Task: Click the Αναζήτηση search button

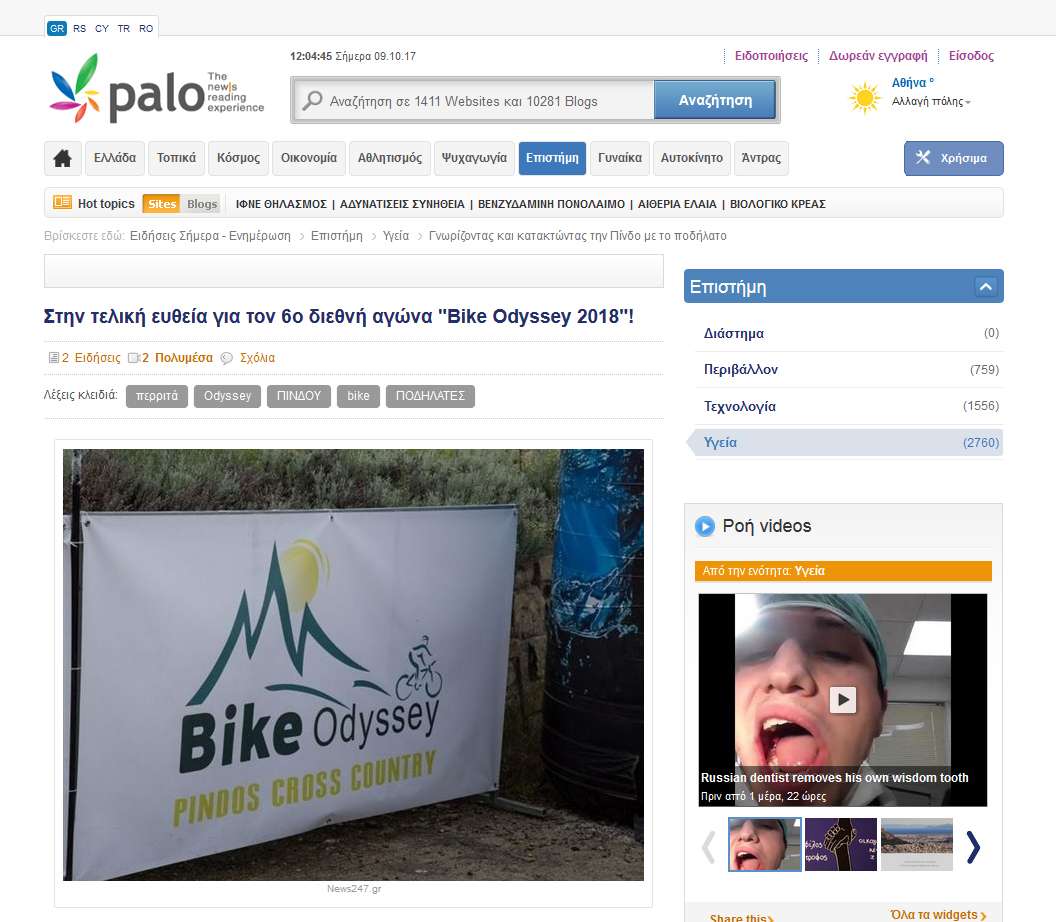Action: click(x=715, y=100)
